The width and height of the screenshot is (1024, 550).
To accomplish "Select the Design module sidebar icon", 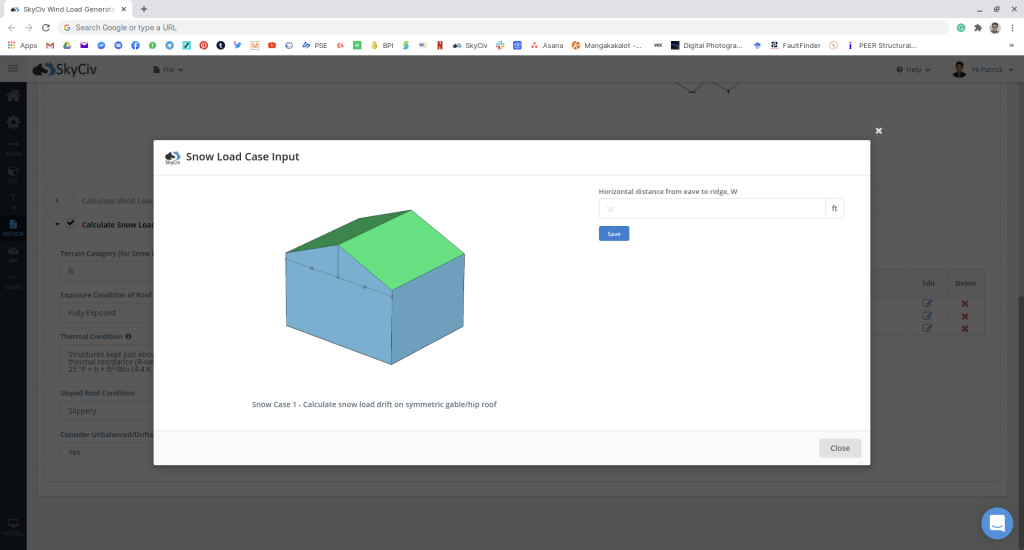I will tap(13, 226).
